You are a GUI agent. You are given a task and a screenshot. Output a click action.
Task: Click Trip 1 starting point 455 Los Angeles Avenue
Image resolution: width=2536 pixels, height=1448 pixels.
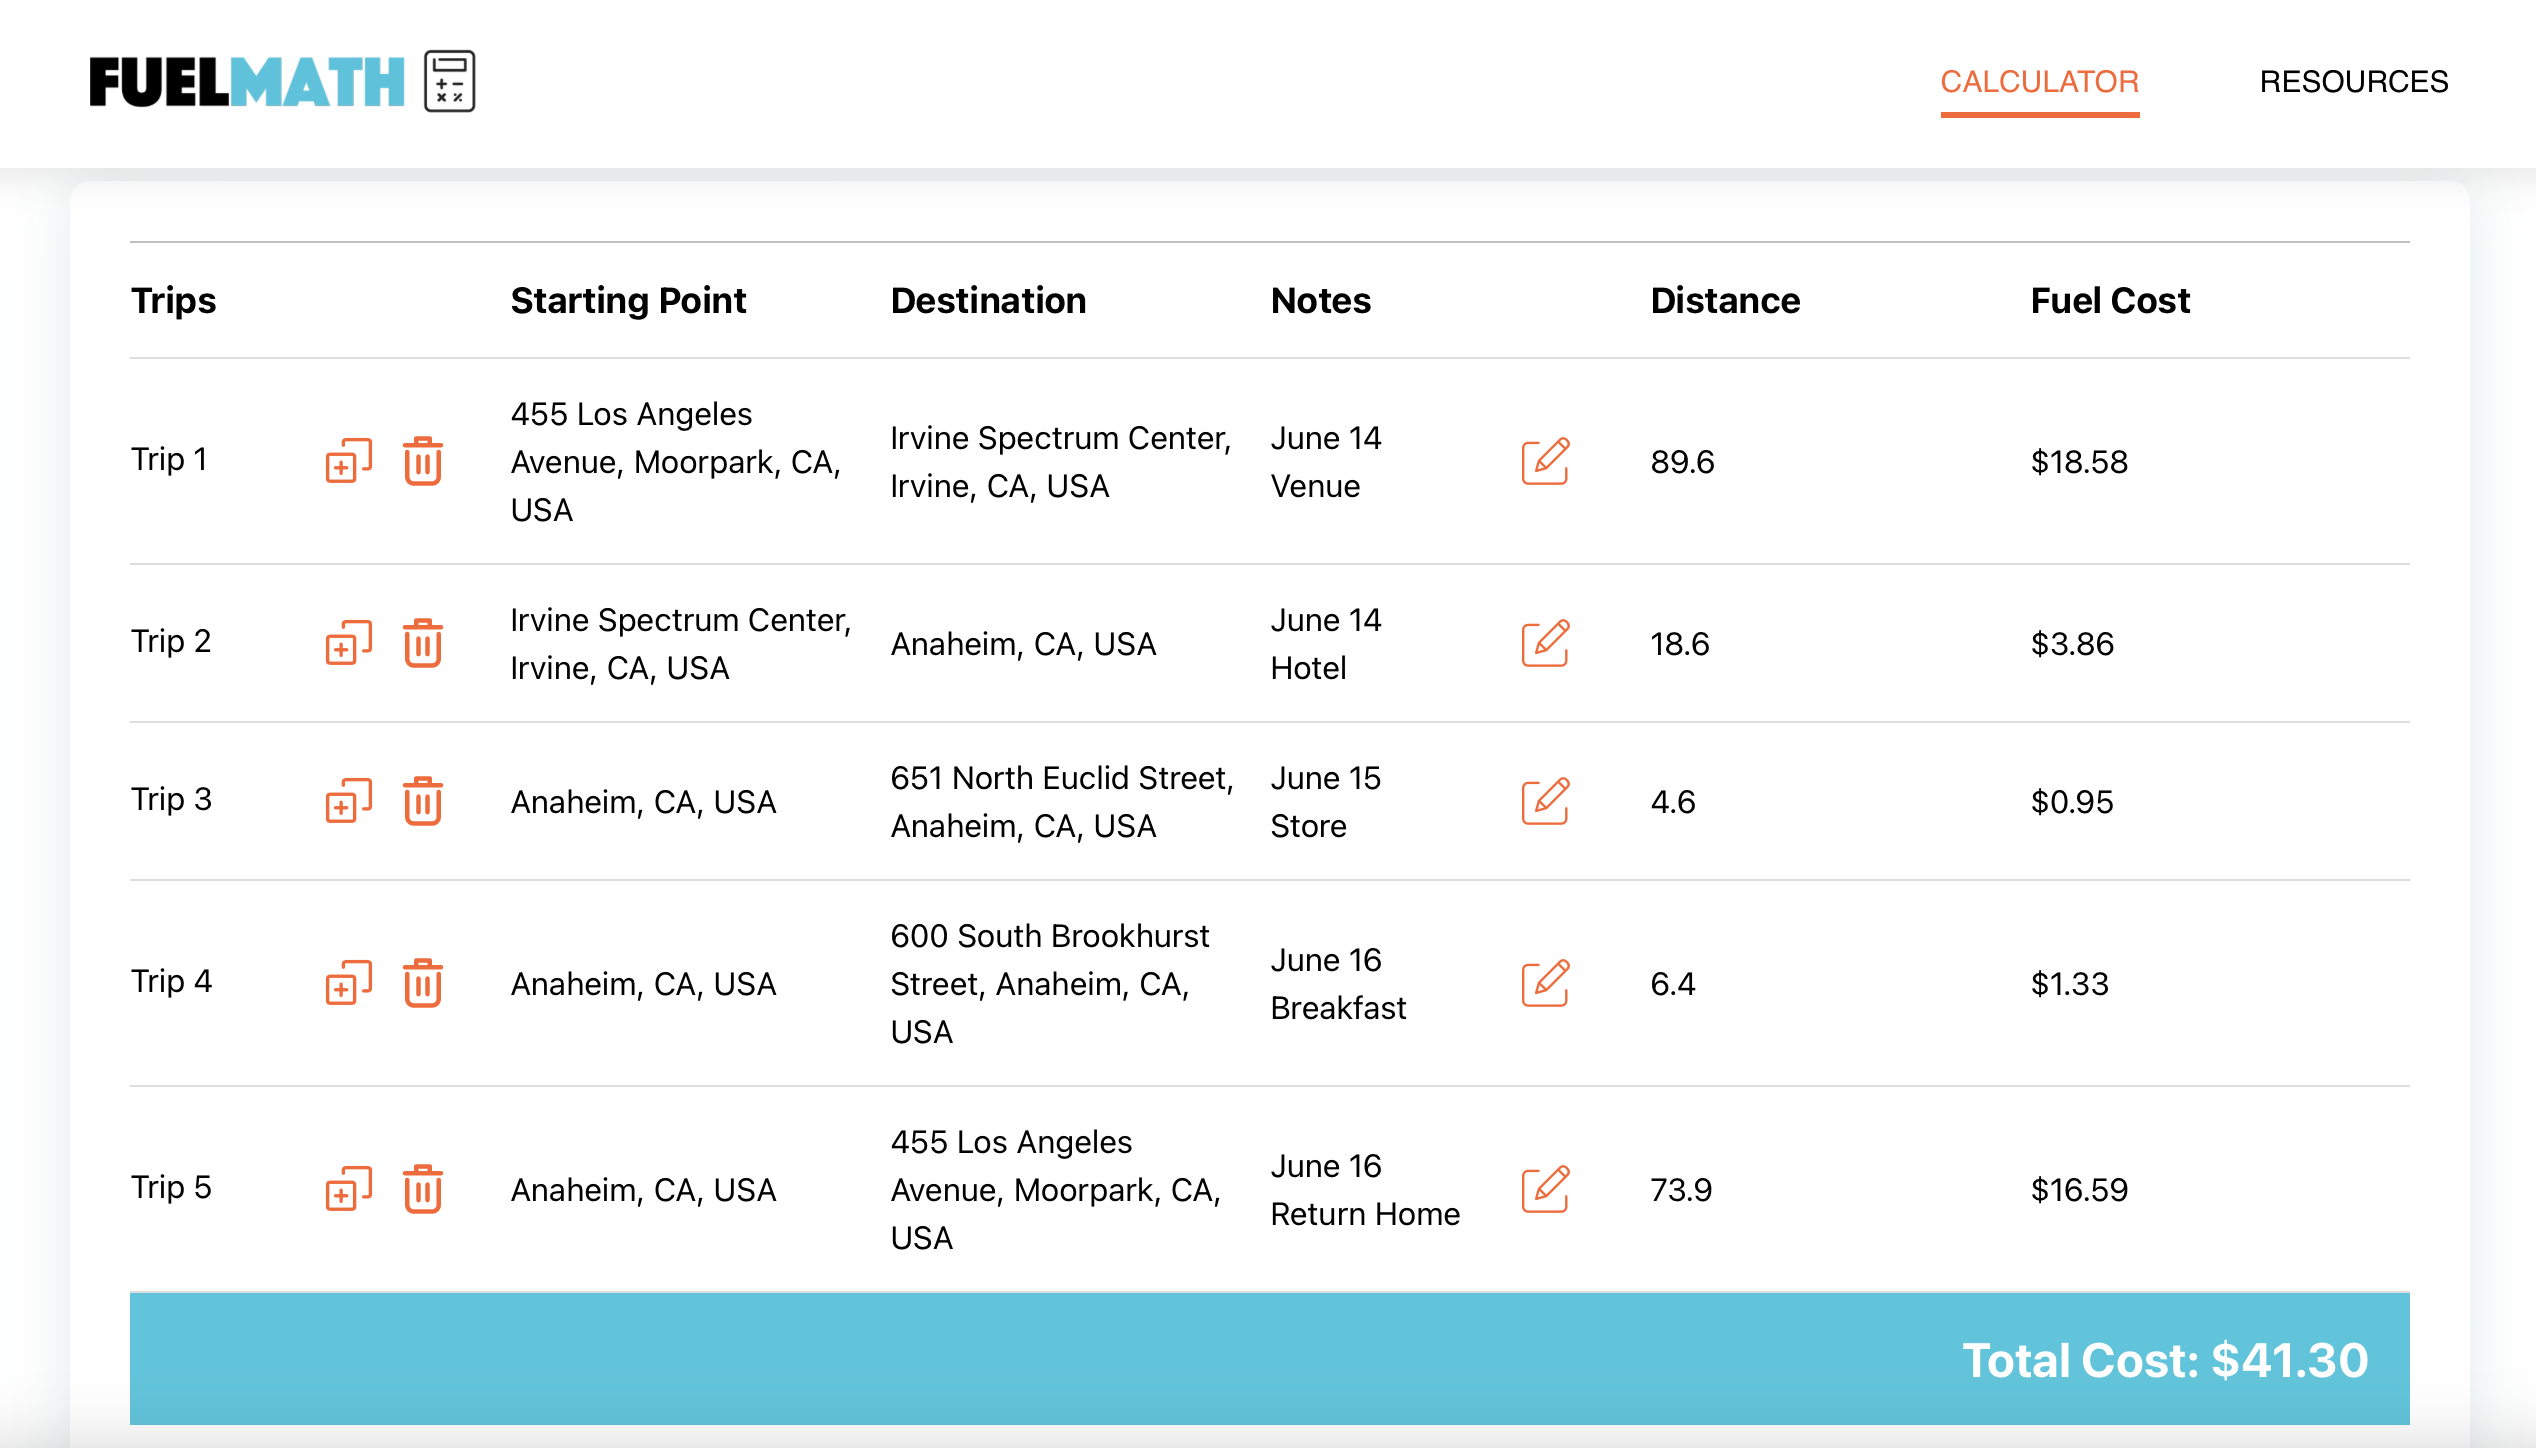pyautogui.click(x=676, y=462)
